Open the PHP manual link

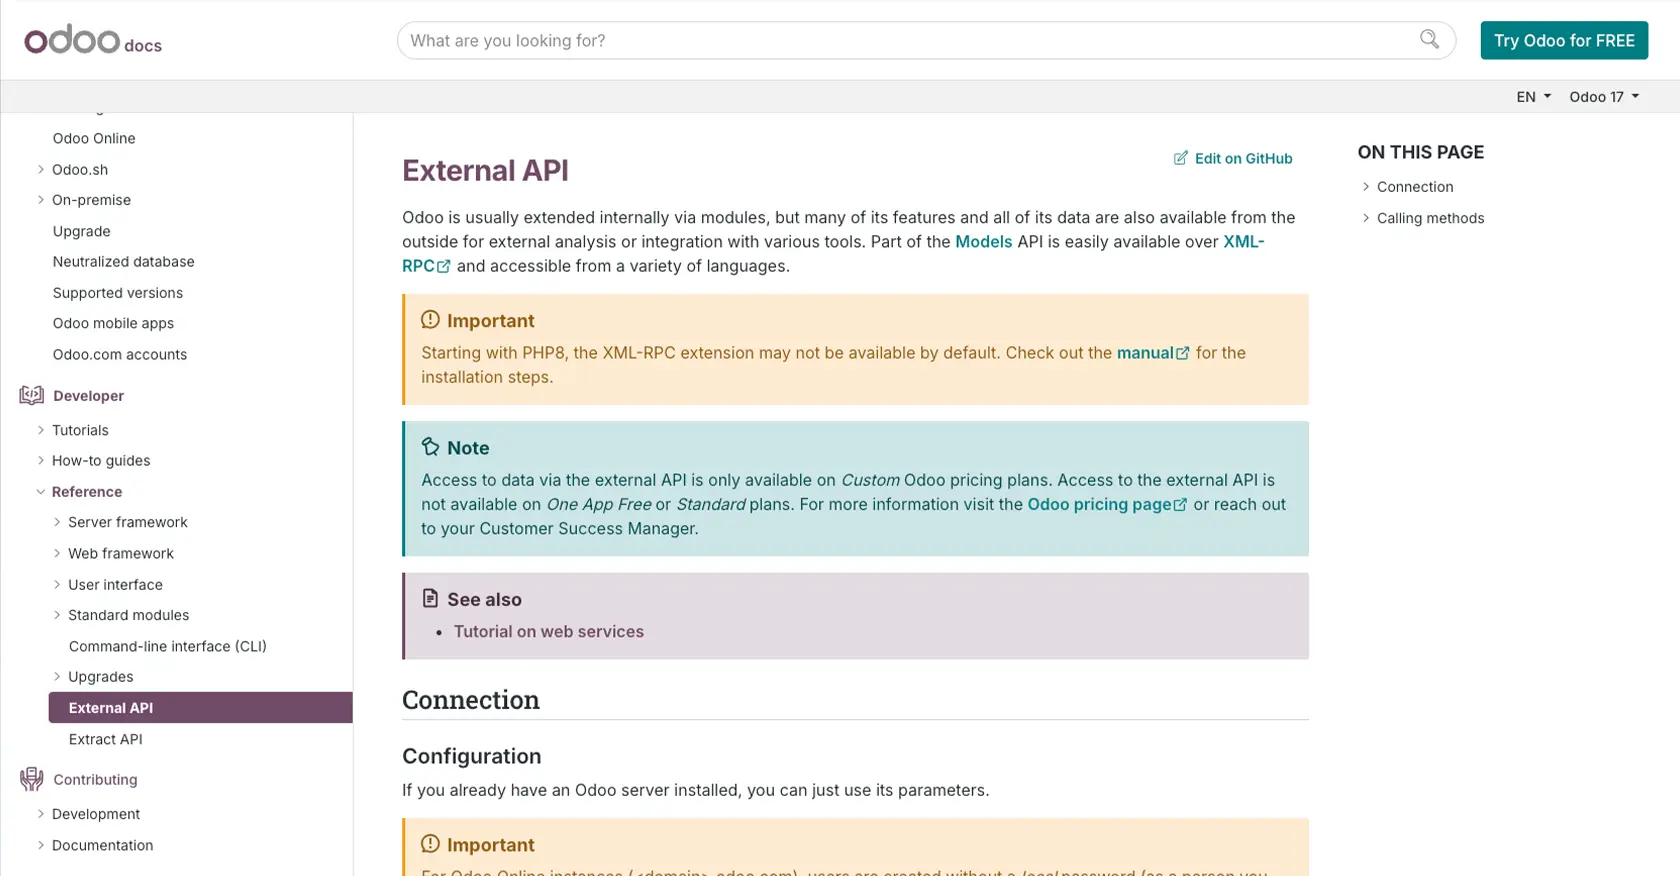pyautogui.click(x=1153, y=353)
